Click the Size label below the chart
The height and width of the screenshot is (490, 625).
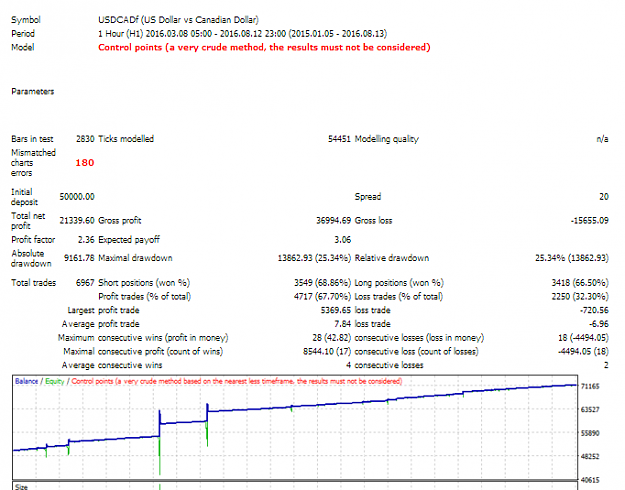[x=22, y=487]
